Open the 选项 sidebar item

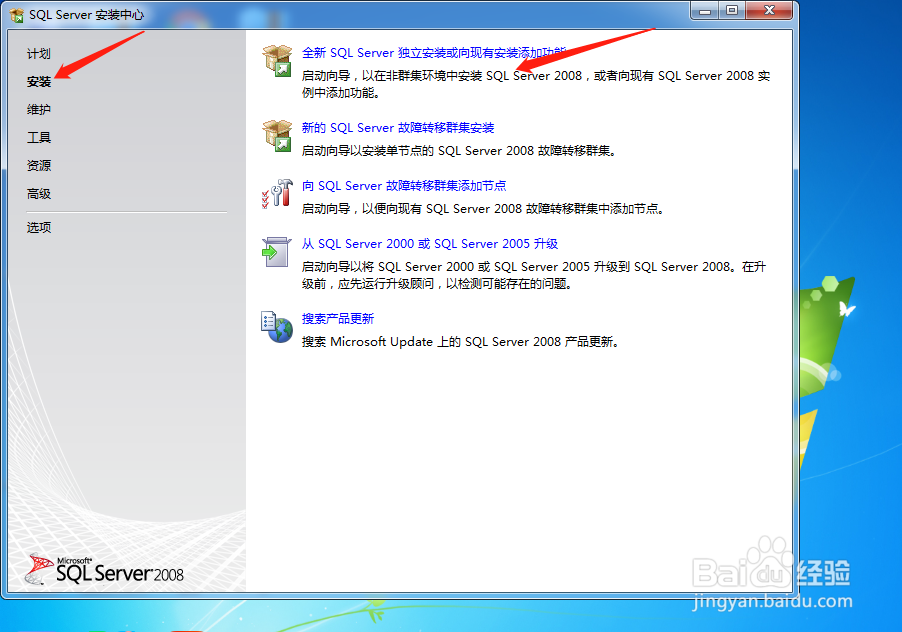pyautogui.click(x=39, y=227)
